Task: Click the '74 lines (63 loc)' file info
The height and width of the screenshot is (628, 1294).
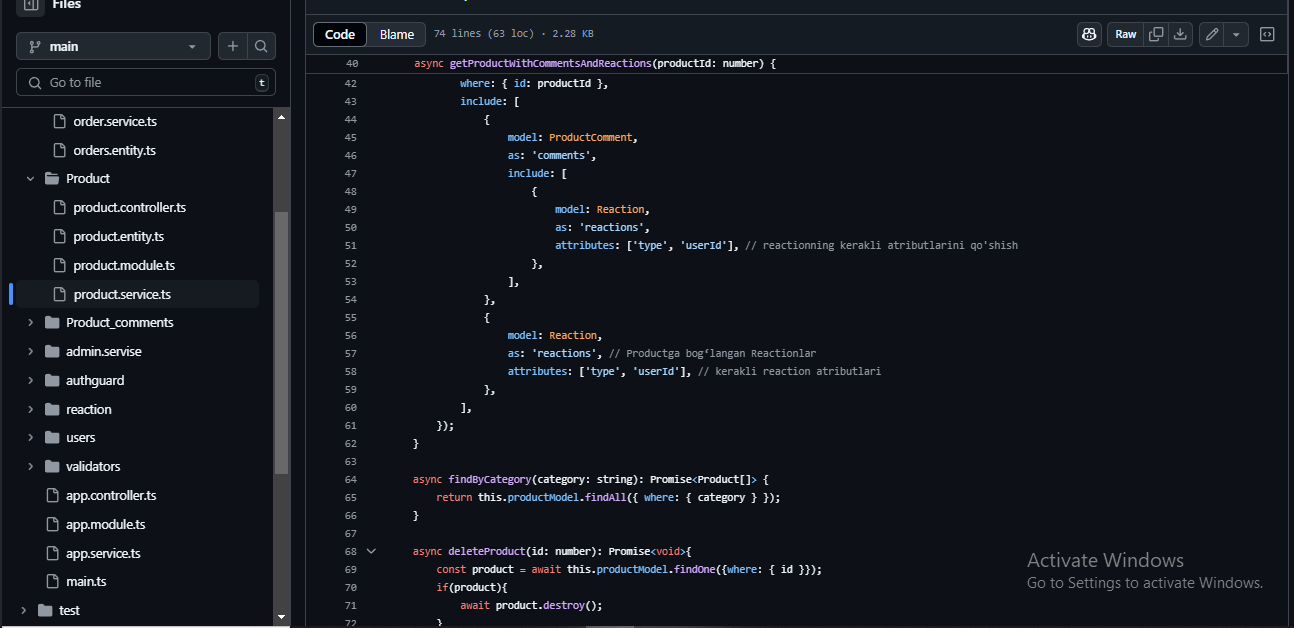Action: 482,34
